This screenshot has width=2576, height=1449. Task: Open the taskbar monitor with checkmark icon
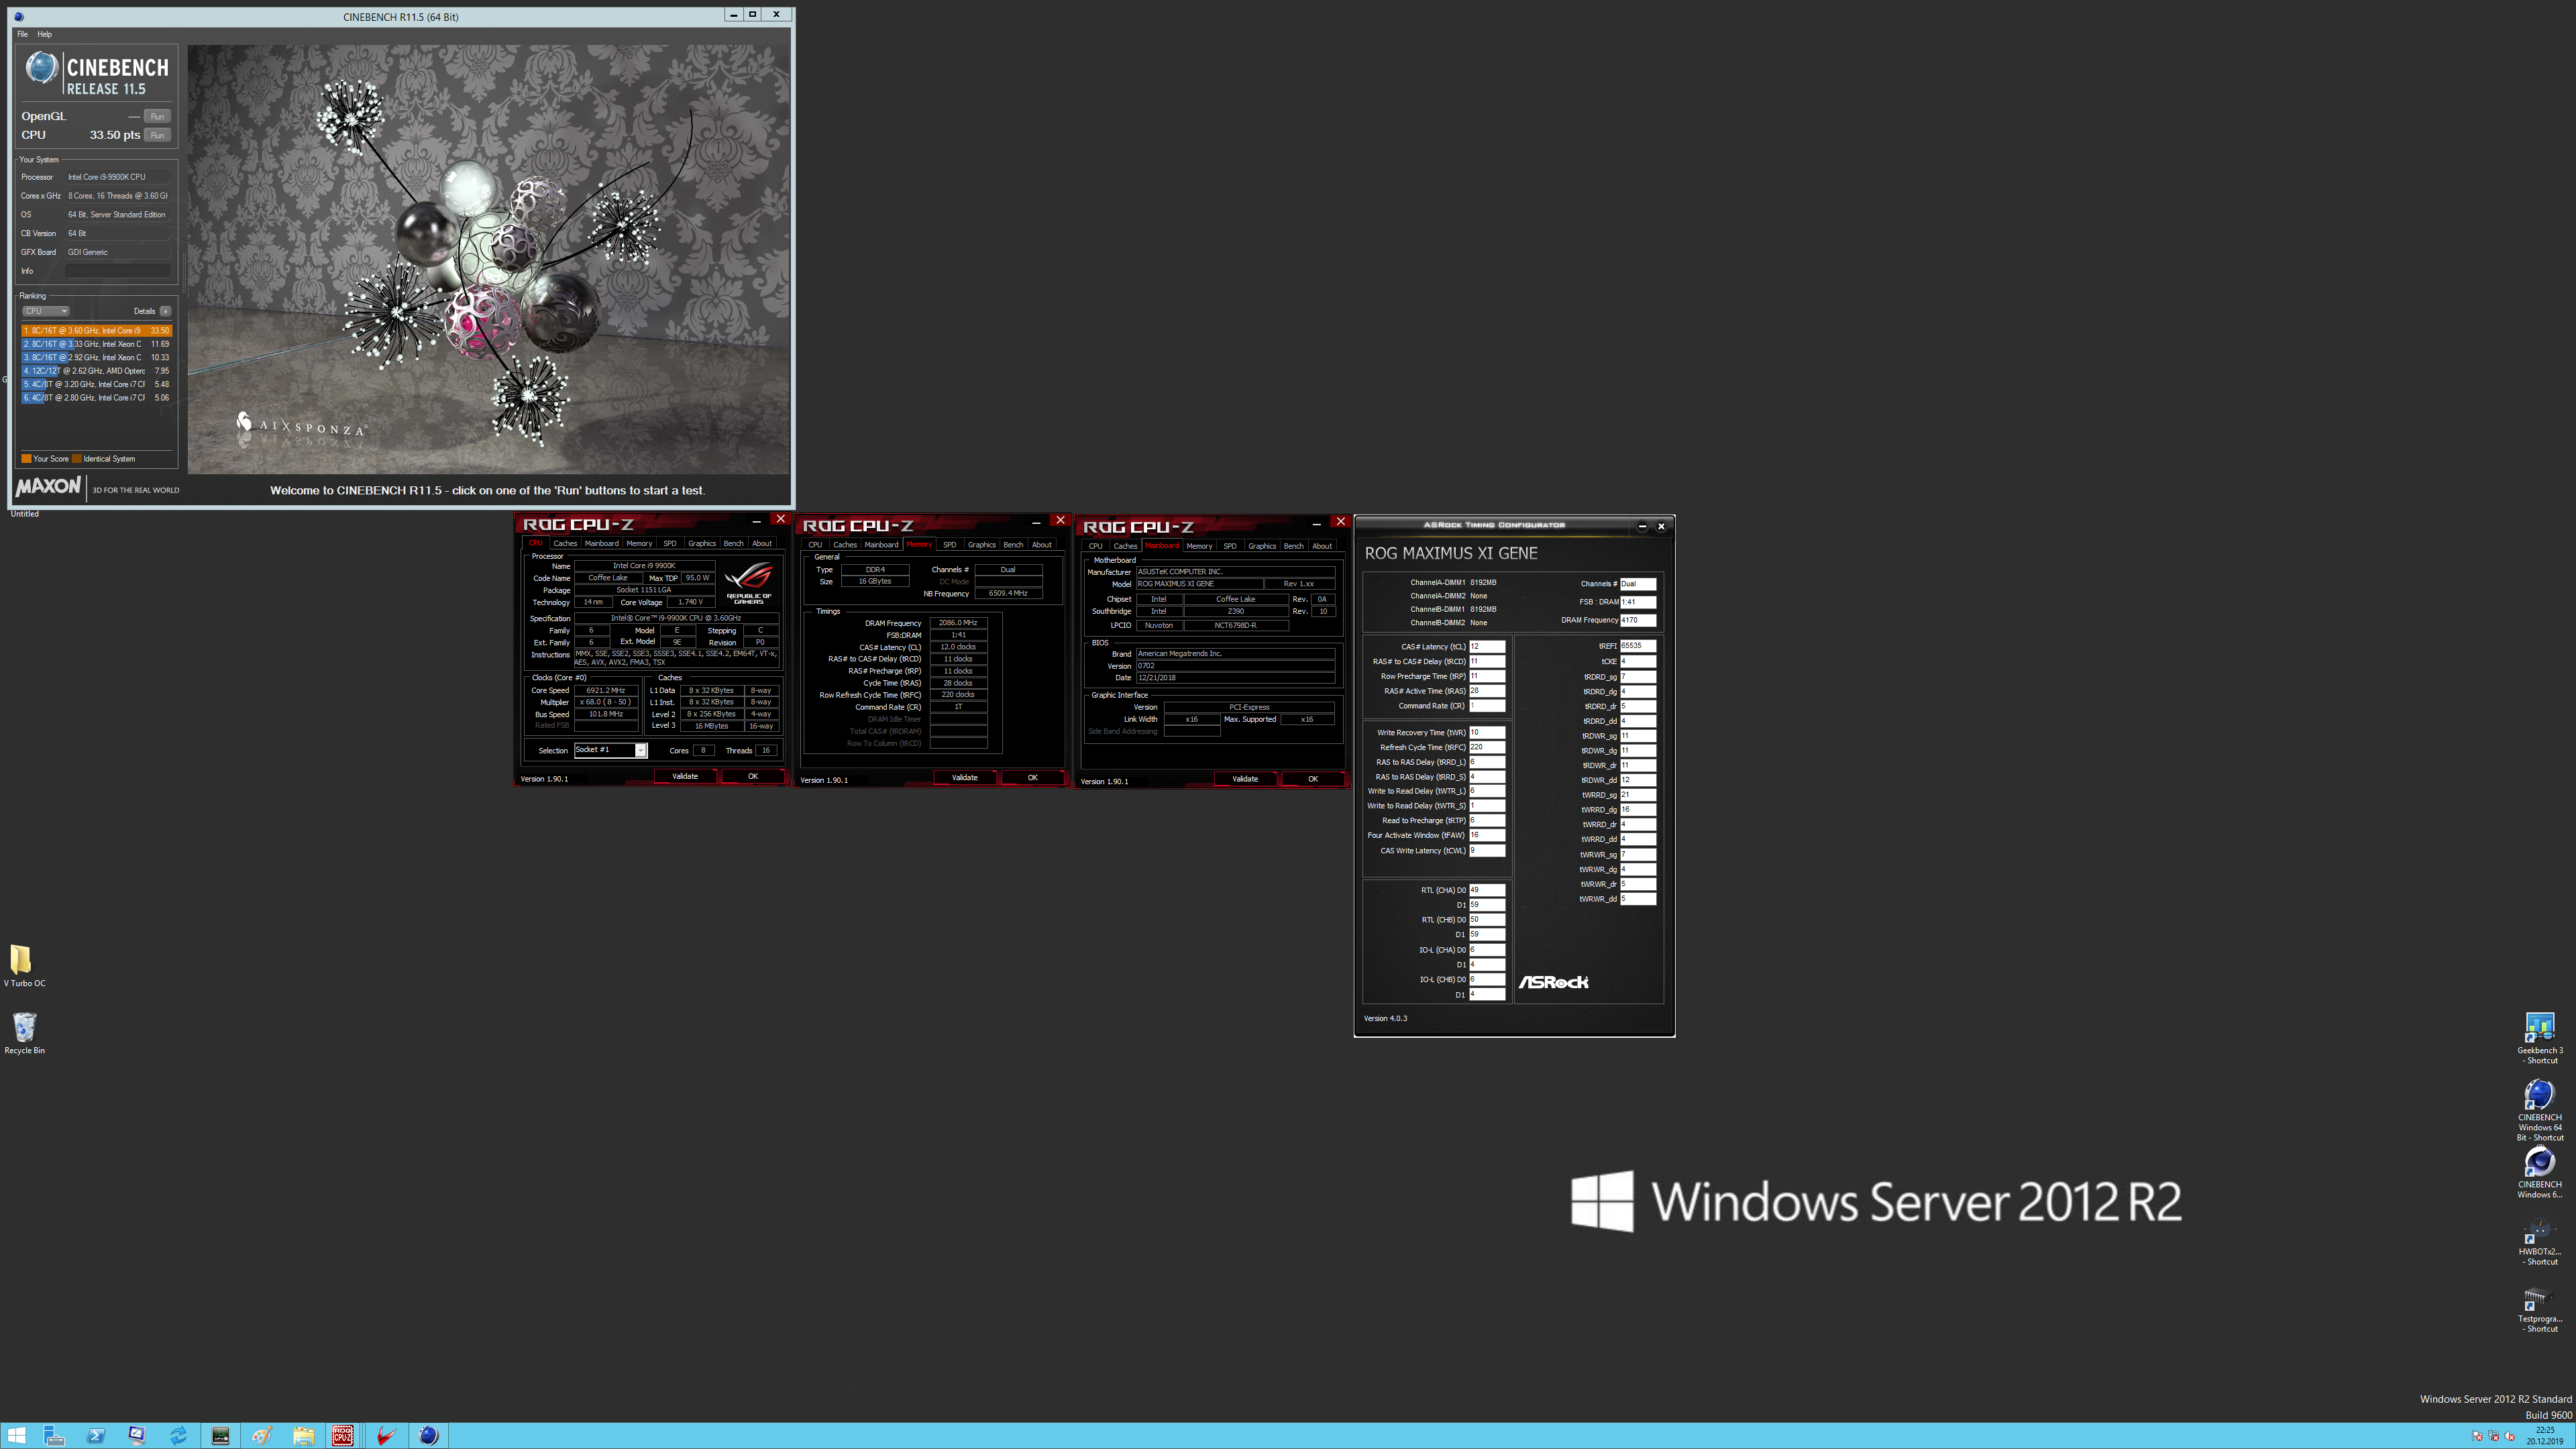pos(137,1436)
